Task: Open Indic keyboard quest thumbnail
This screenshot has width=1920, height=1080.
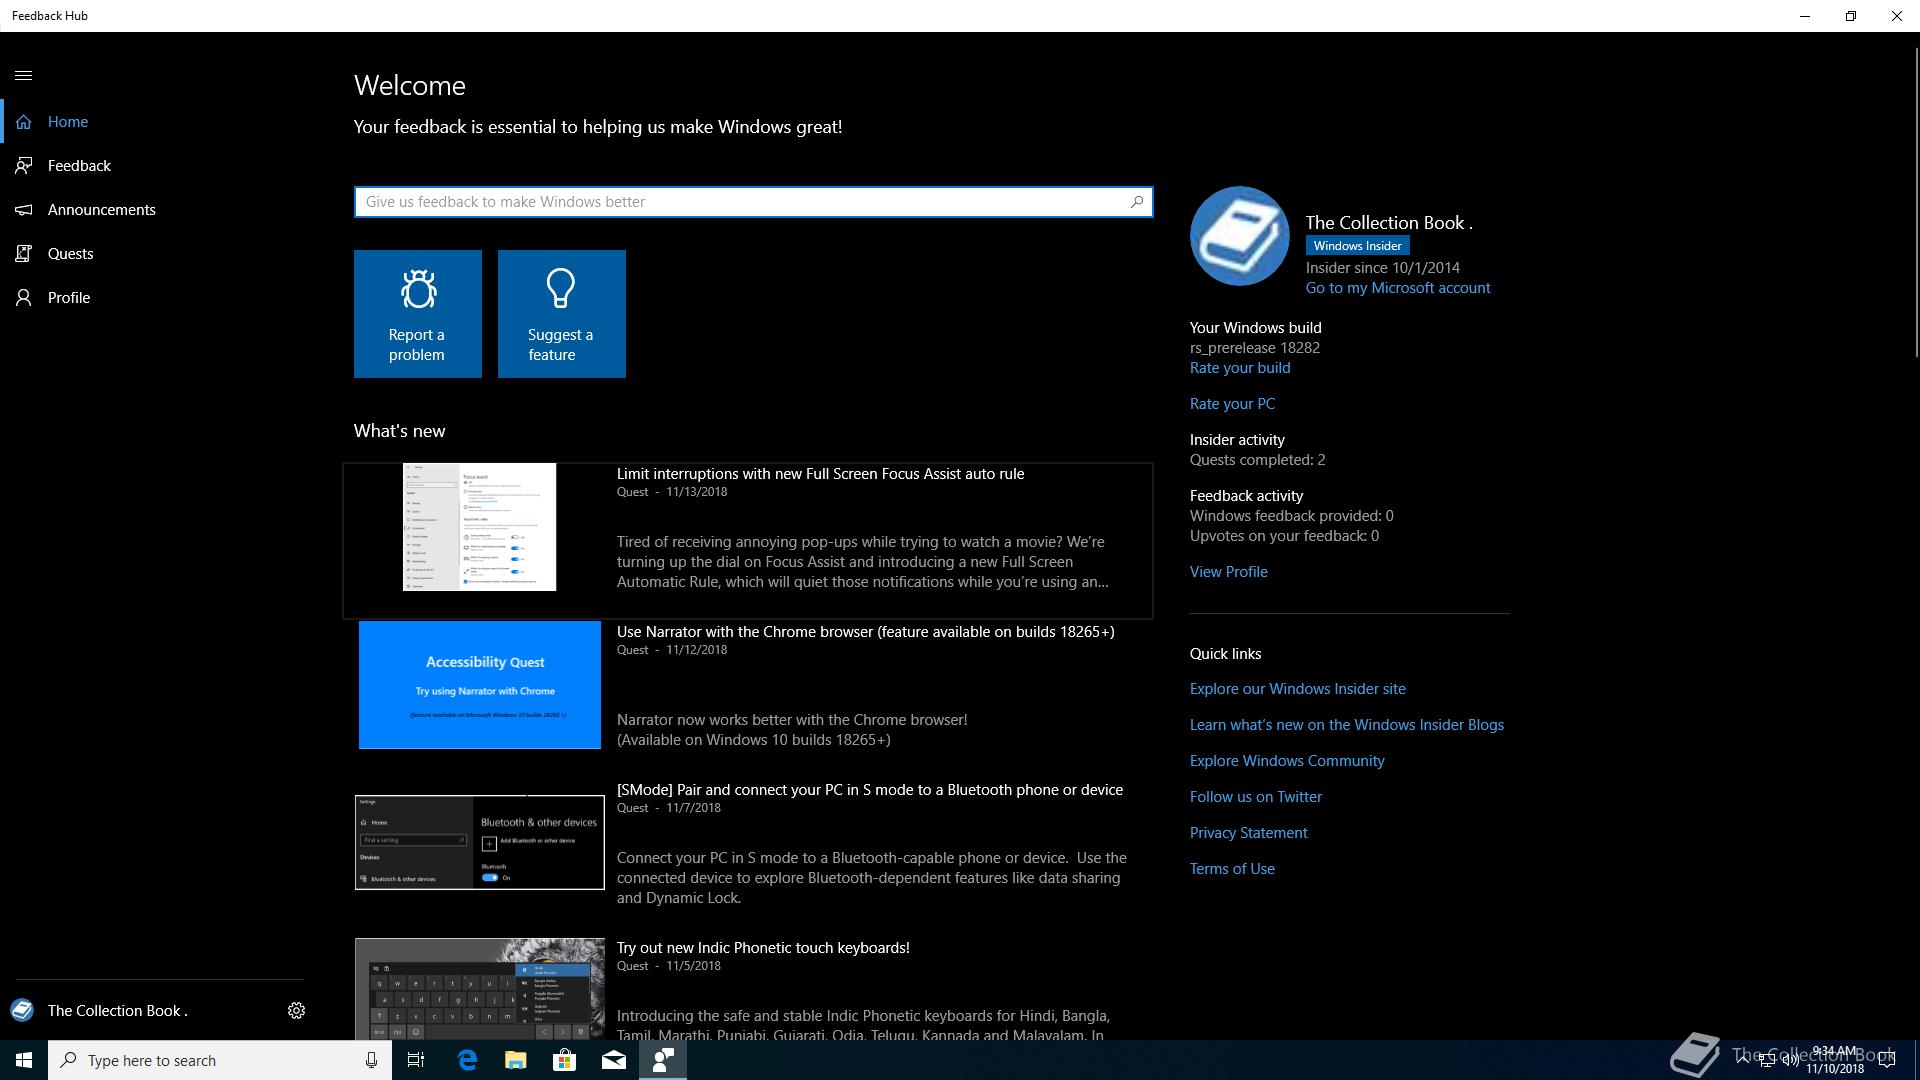Action: [x=480, y=989]
